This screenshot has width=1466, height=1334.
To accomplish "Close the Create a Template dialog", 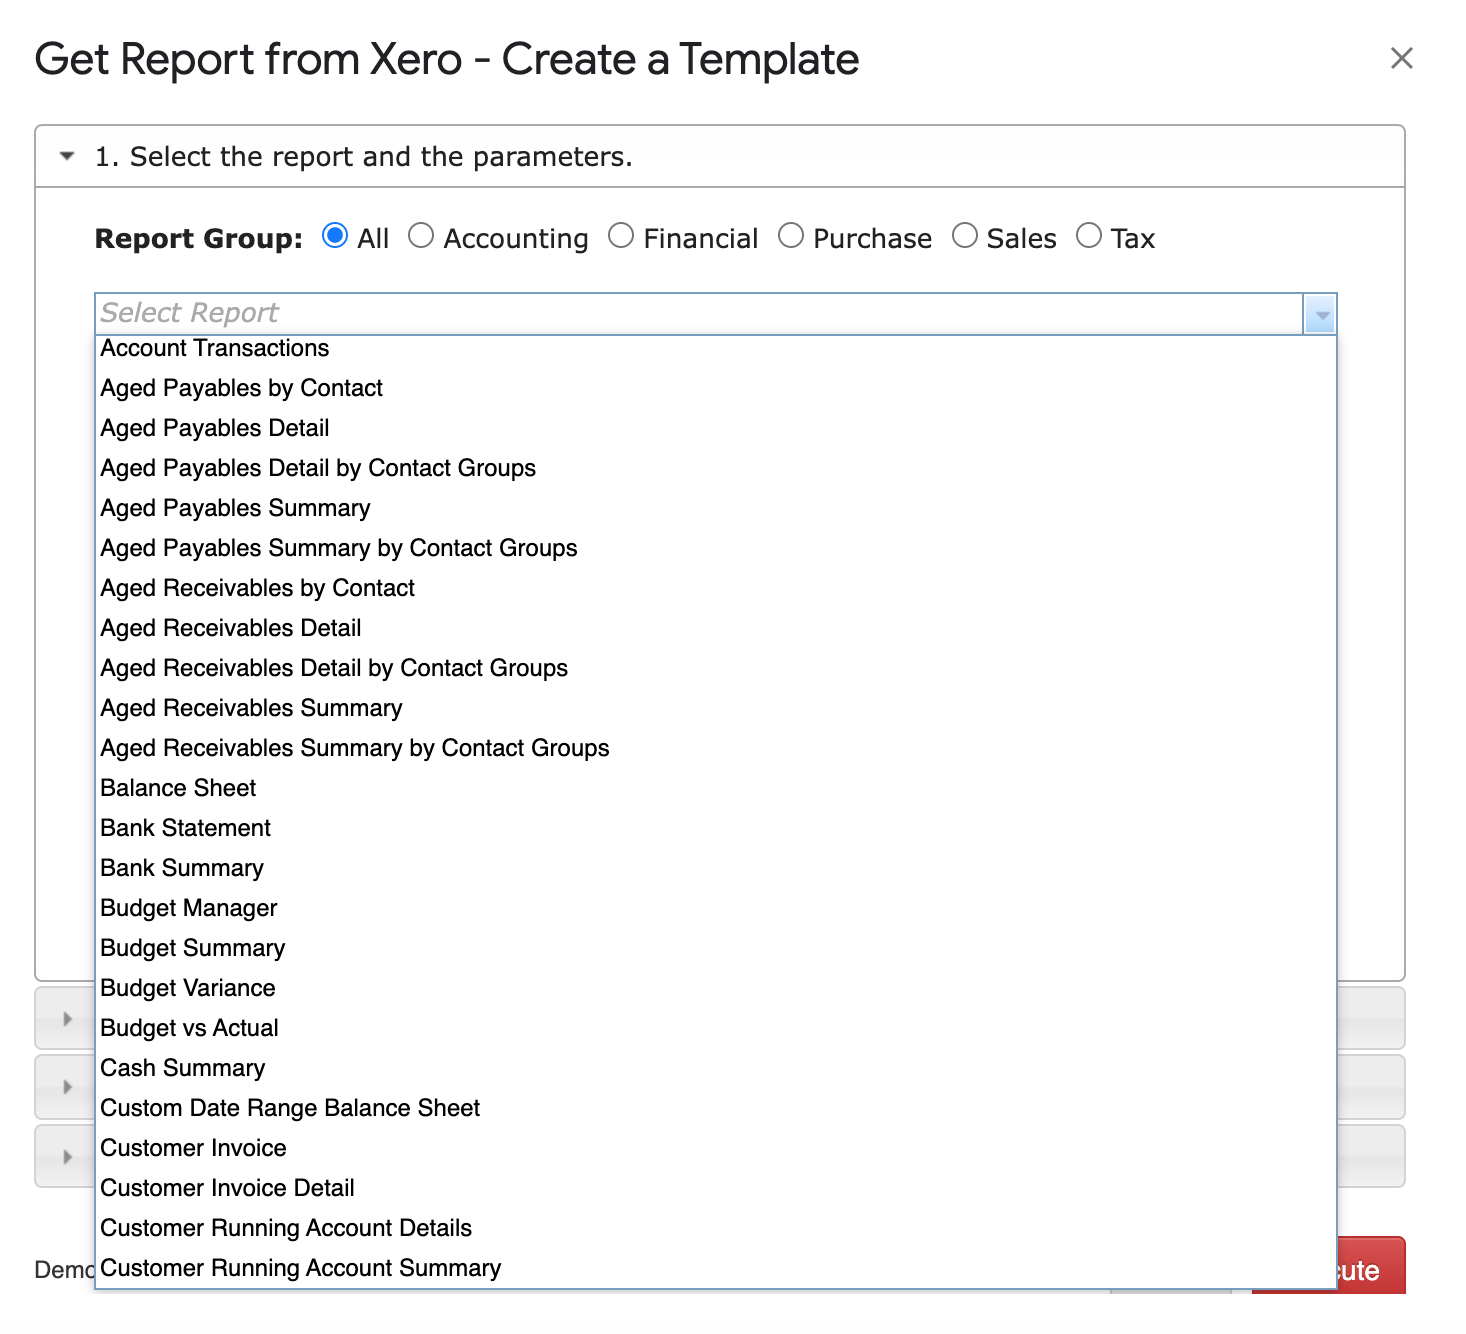I will [x=1401, y=58].
